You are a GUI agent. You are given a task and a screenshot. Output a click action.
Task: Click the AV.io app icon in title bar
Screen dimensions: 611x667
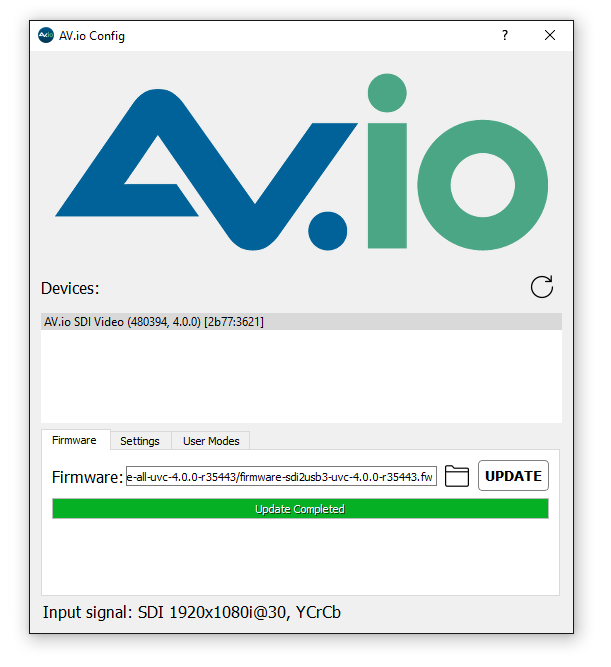[x=46, y=35]
